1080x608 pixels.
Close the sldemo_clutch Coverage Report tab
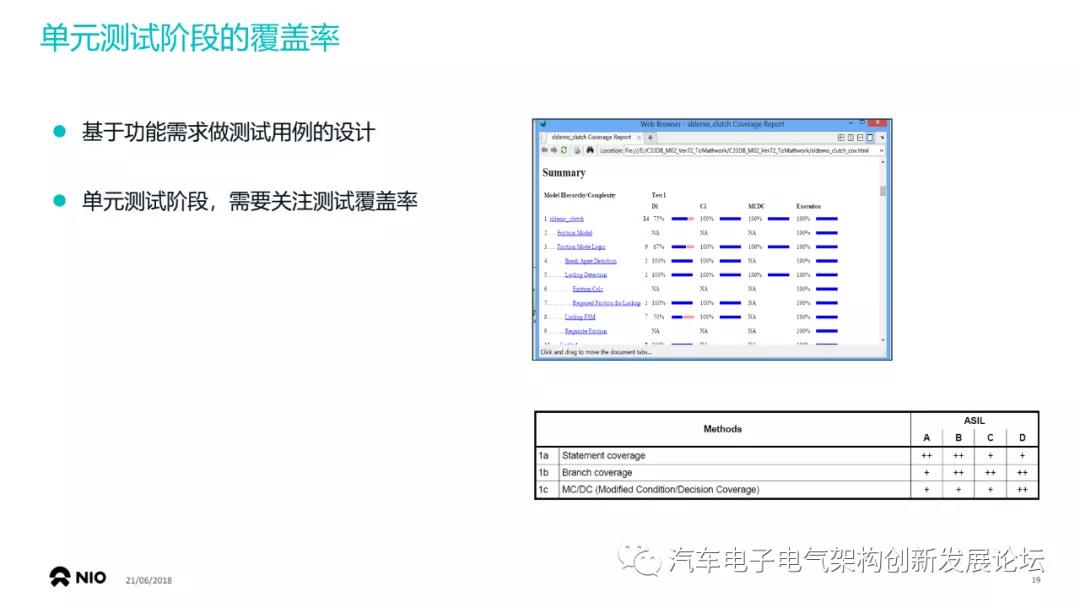pos(638,138)
